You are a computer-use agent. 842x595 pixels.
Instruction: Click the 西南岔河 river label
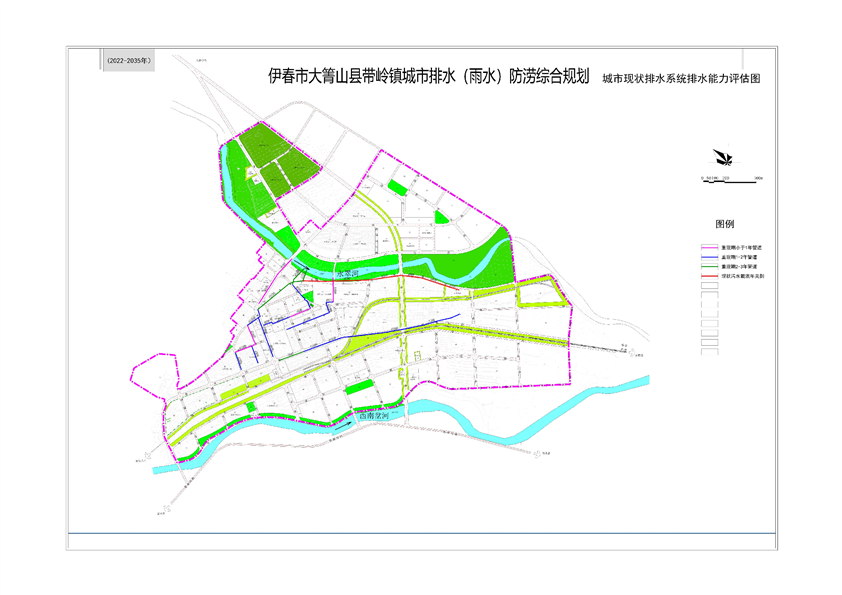(x=374, y=416)
